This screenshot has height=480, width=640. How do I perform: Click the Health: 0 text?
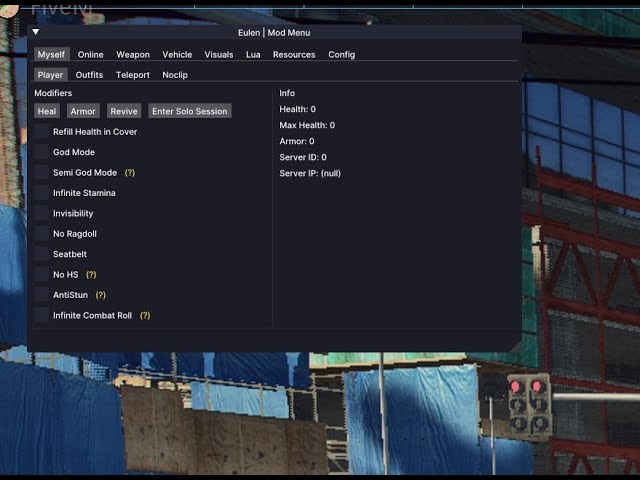click(x=298, y=109)
